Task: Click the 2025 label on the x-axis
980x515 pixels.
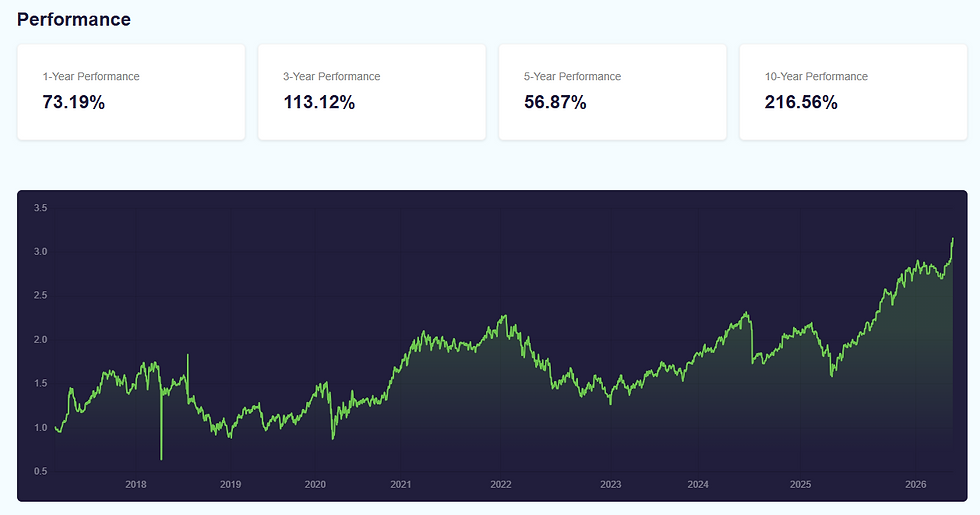Action: click(801, 484)
